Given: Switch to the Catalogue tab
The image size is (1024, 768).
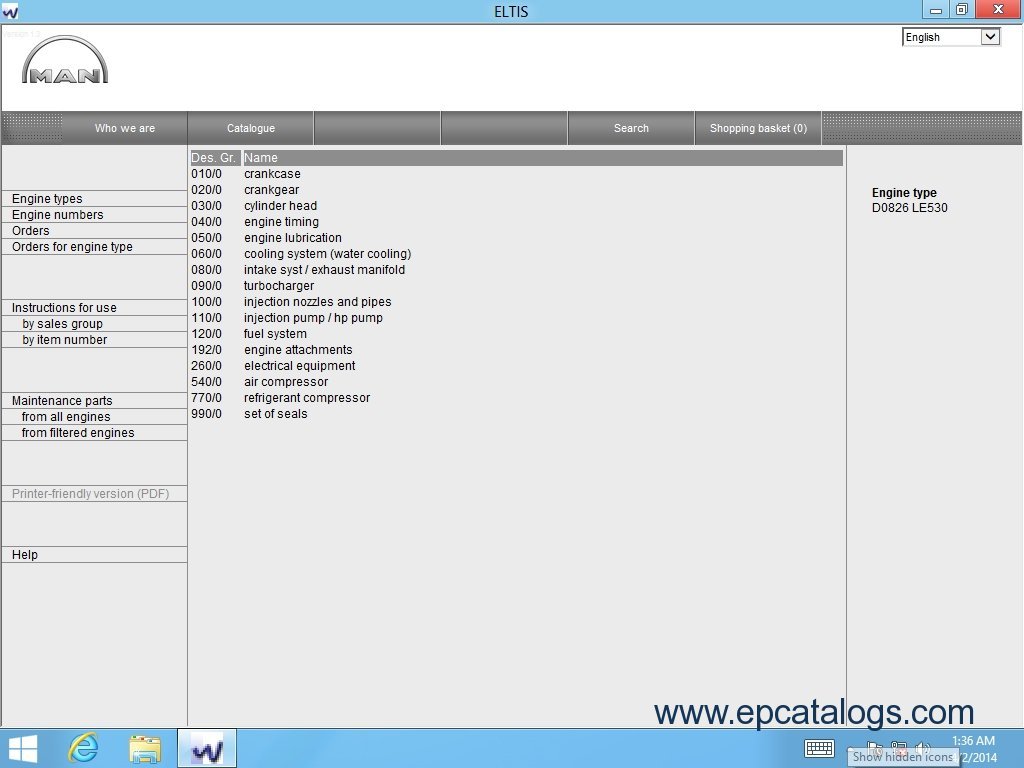Looking at the screenshot, I should point(250,128).
